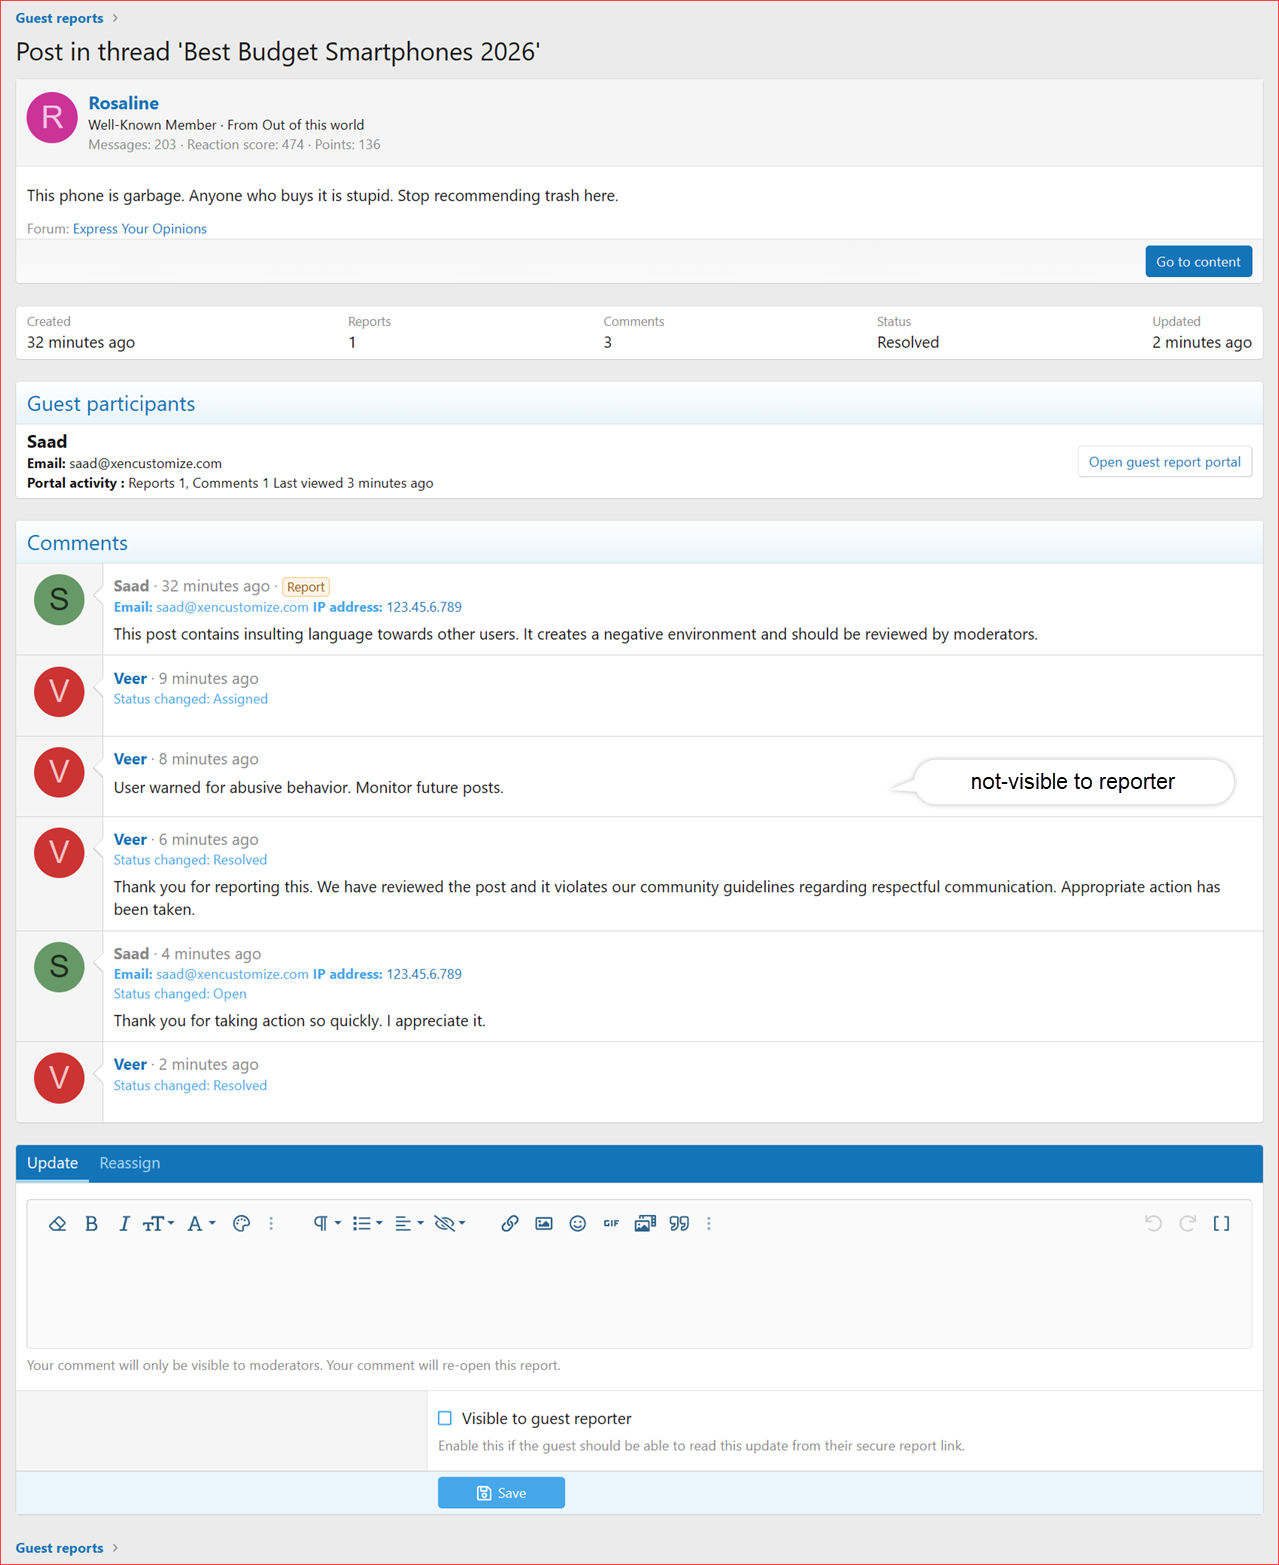Switch to the Update tab

[x=52, y=1163]
